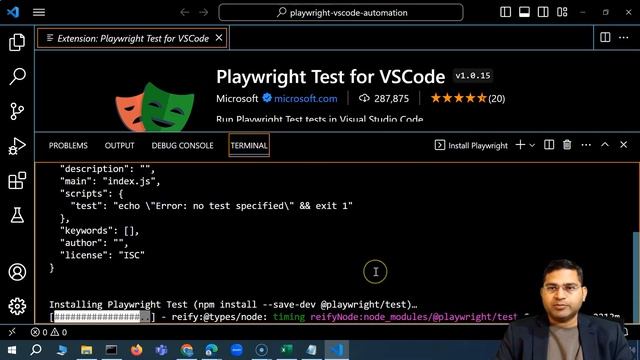Open Google Chrome from the taskbar
The image size is (640, 360).
pos(187,350)
